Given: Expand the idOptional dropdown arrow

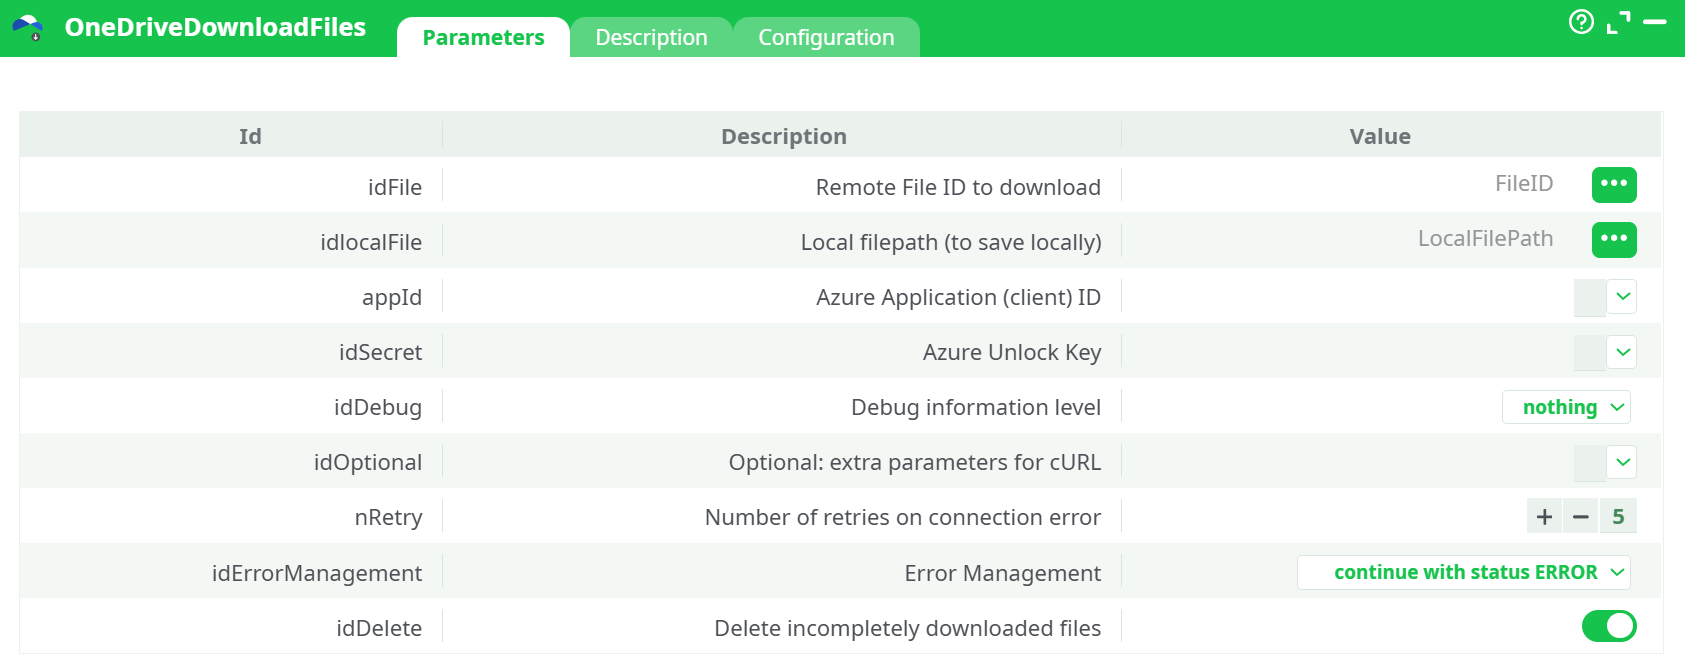Looking at the screenshot, I should coord(1623,462).
